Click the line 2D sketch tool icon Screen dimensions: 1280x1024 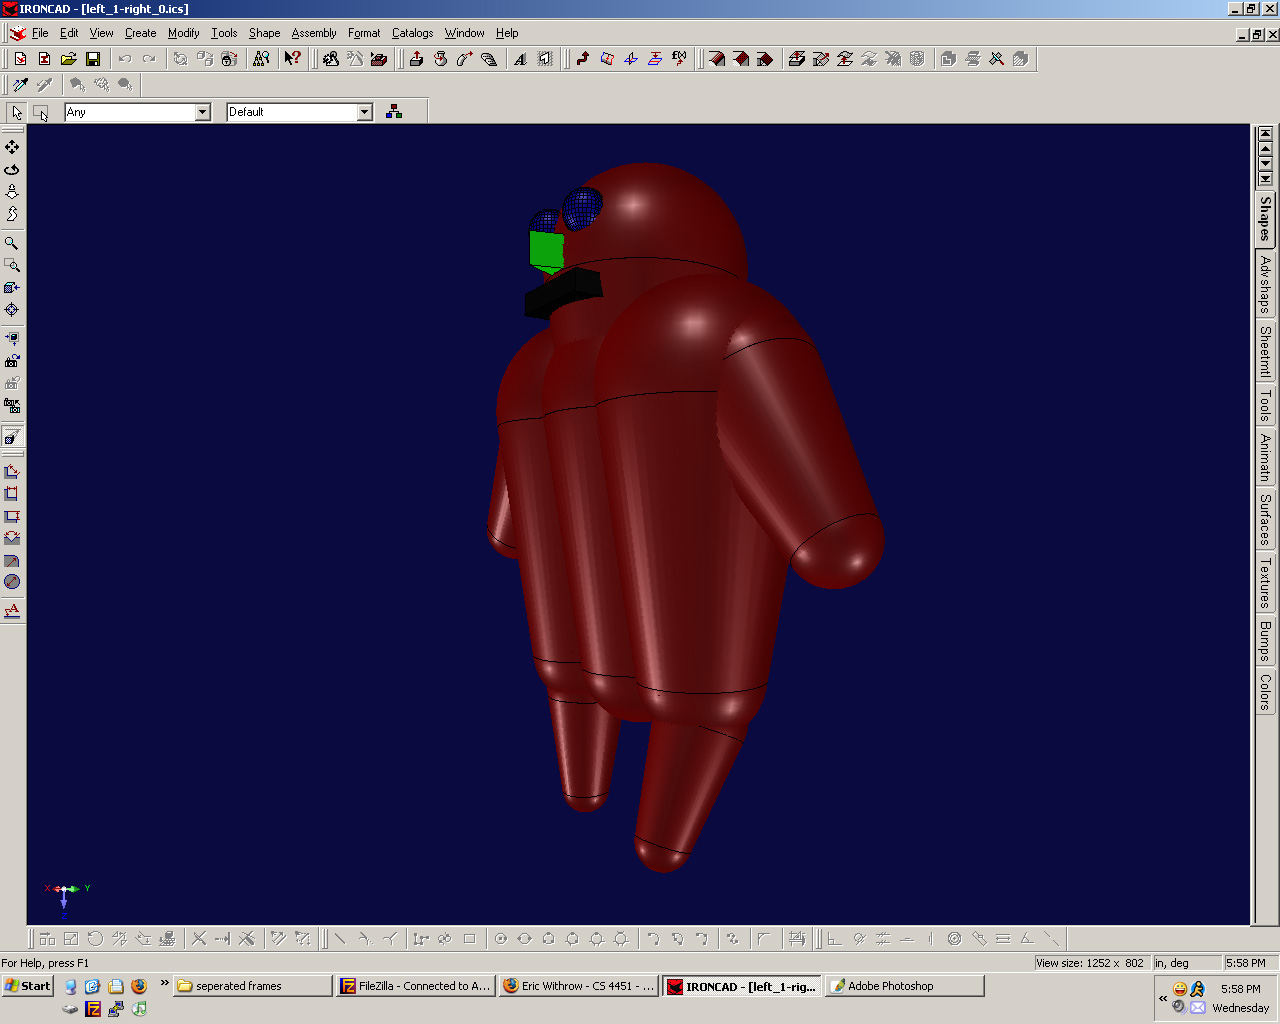click(340, 939)
